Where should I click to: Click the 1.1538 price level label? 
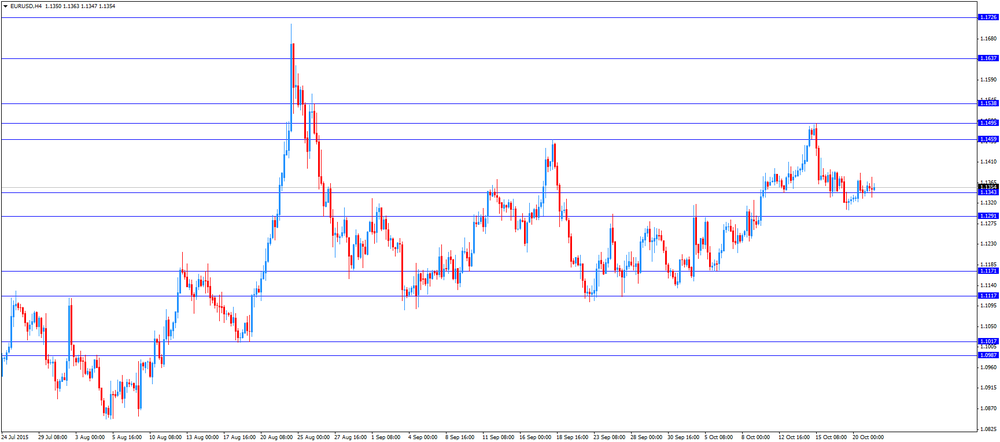[987, 103]
